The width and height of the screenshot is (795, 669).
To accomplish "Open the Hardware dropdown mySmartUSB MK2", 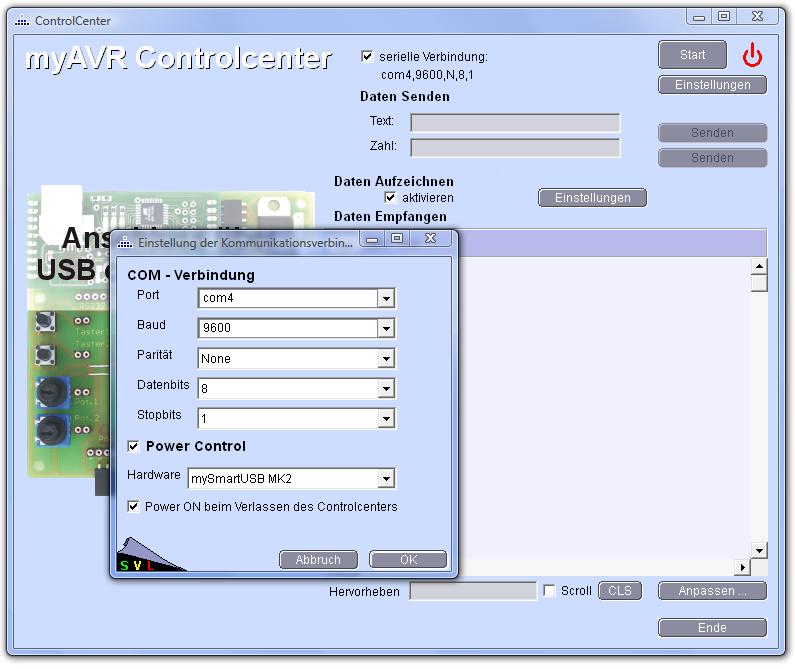I will pyautogui.click(x=386, y=479).
